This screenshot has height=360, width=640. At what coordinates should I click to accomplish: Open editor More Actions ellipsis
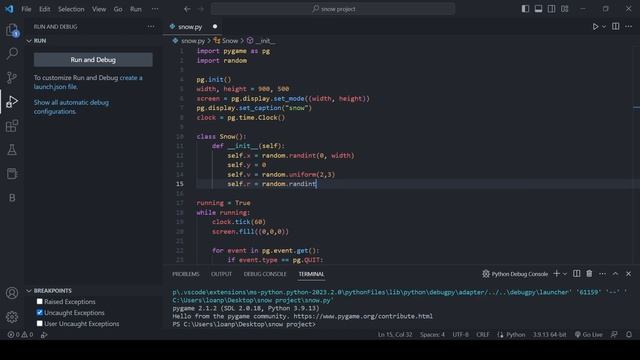(x=629, y=27)
